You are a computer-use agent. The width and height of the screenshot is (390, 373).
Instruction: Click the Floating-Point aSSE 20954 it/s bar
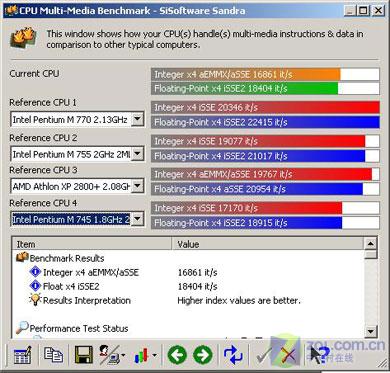point(257,189)
